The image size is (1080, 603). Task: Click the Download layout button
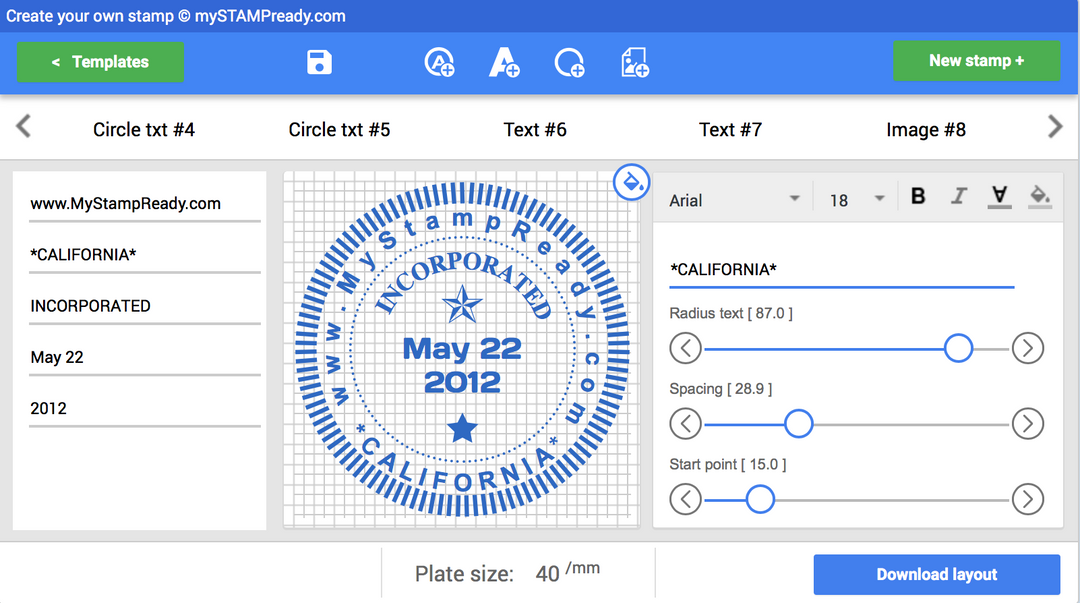pos(936,574)
